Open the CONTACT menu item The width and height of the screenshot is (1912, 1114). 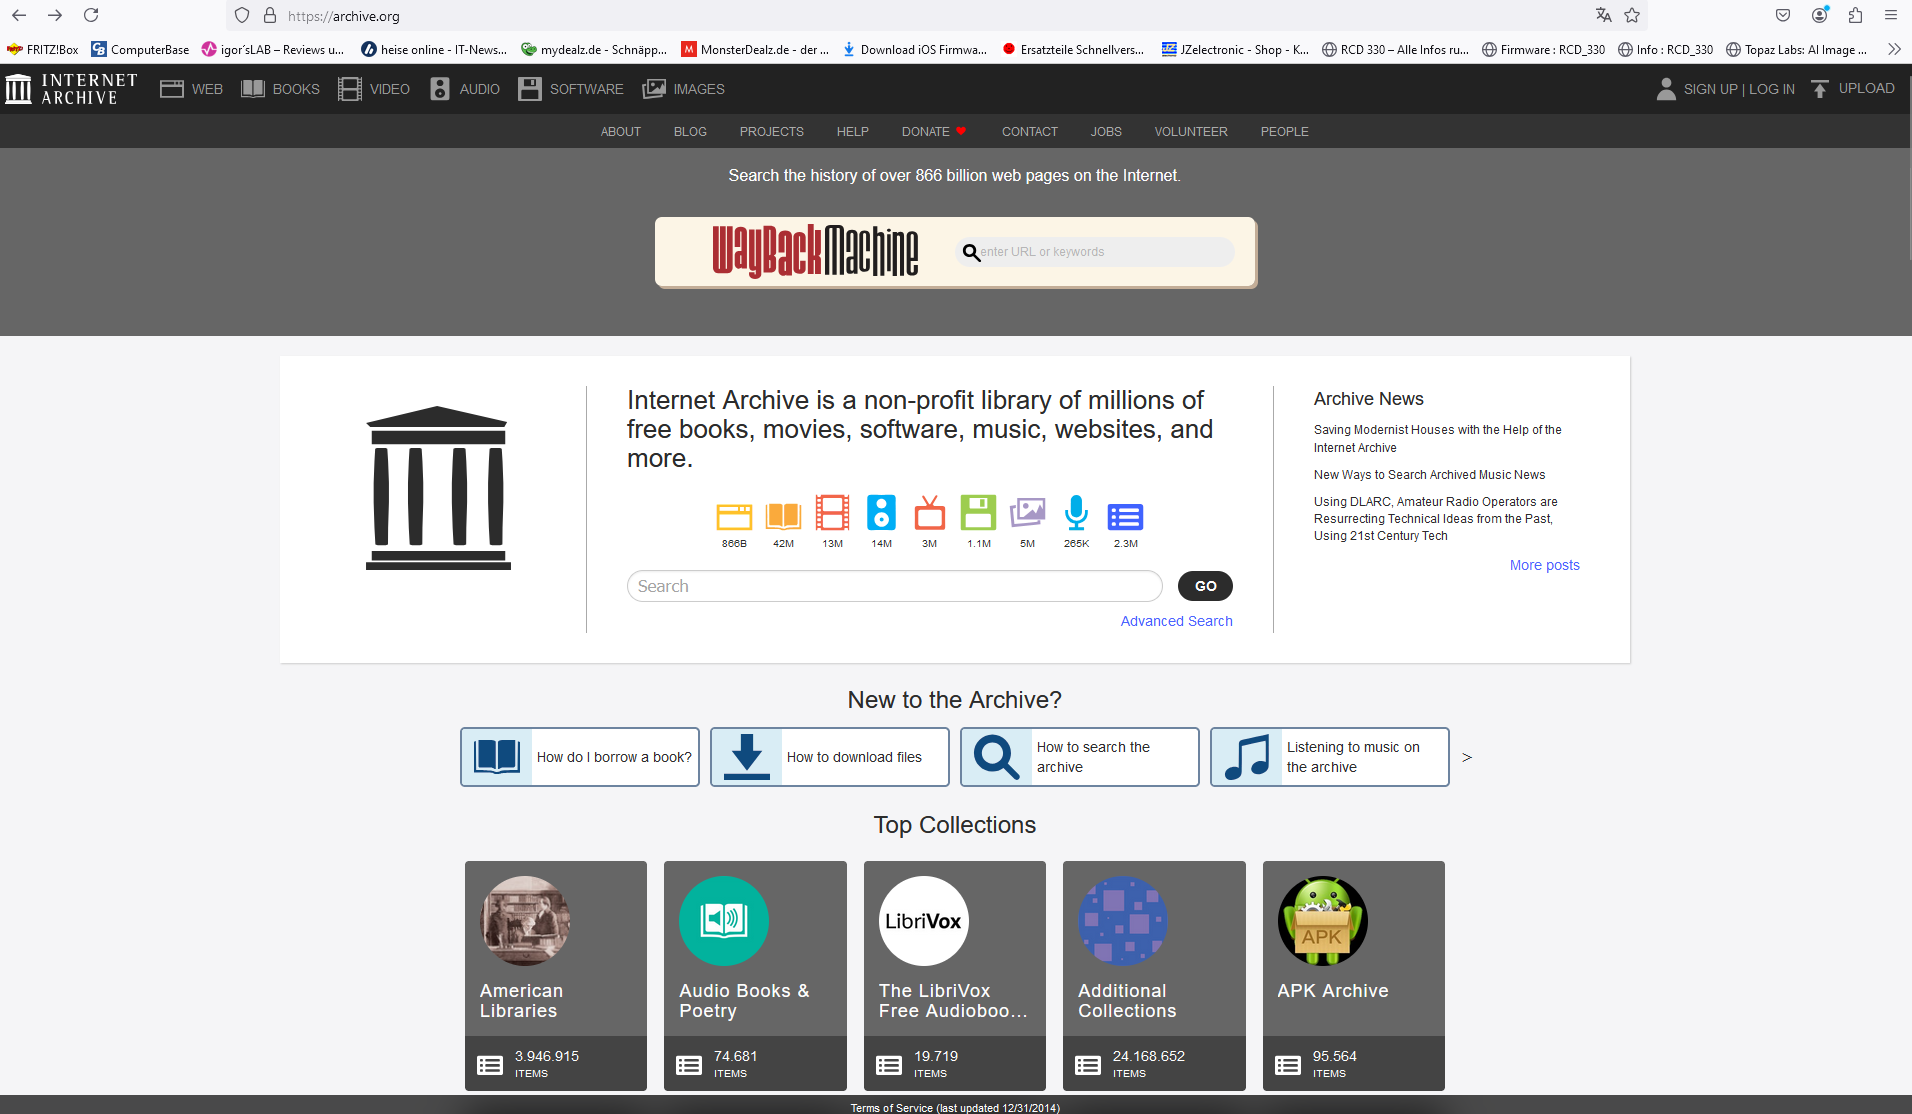point(1030,131)
